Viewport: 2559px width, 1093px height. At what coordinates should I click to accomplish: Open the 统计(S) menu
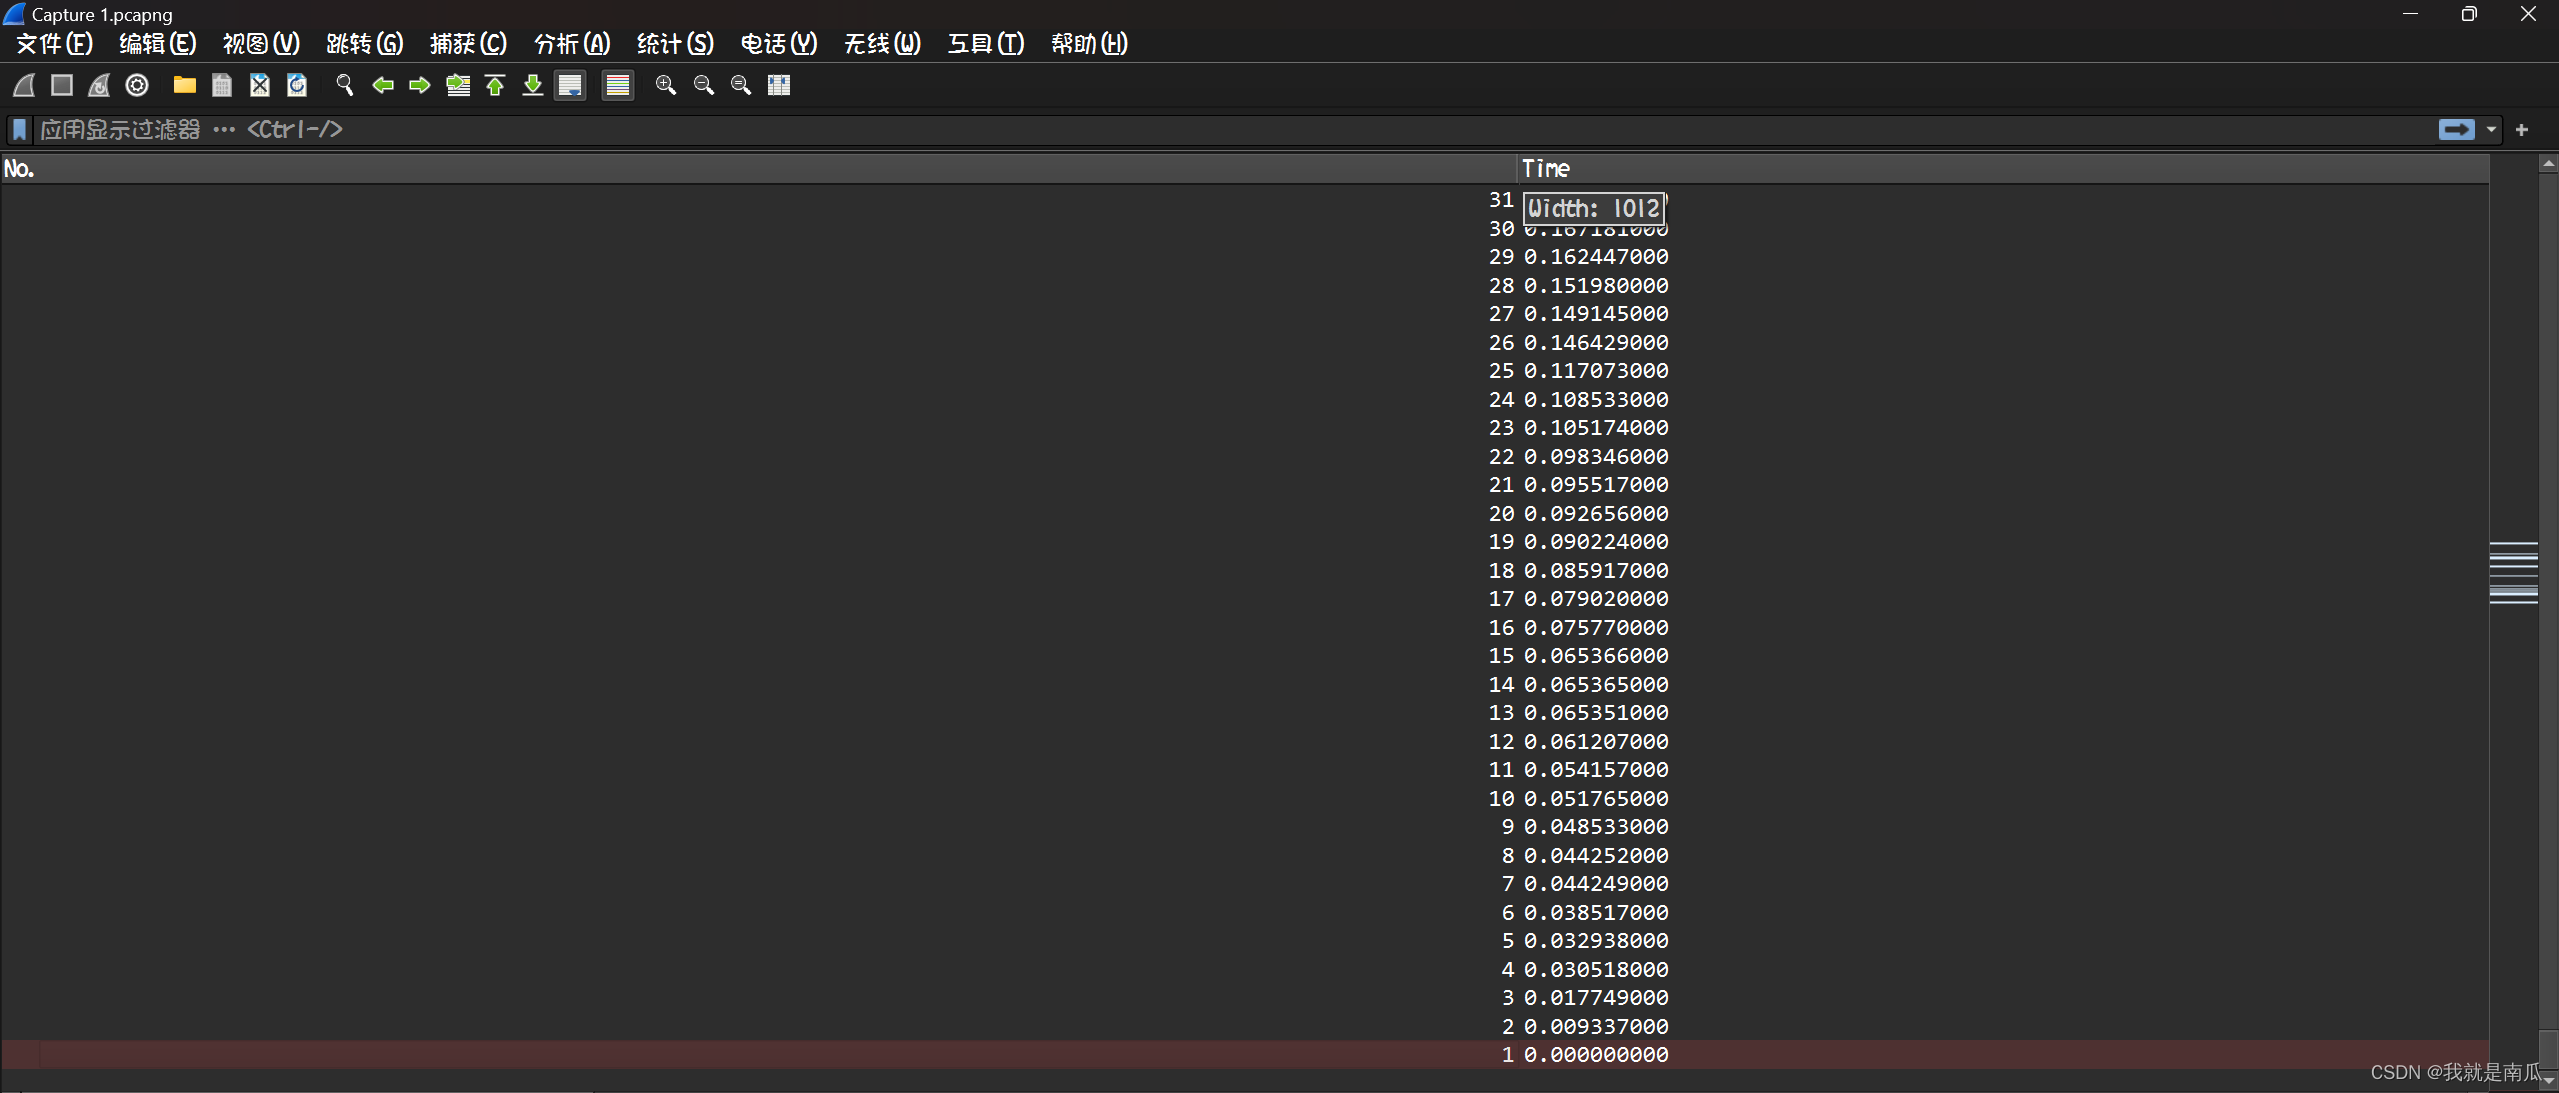click(x=675, y=44)
